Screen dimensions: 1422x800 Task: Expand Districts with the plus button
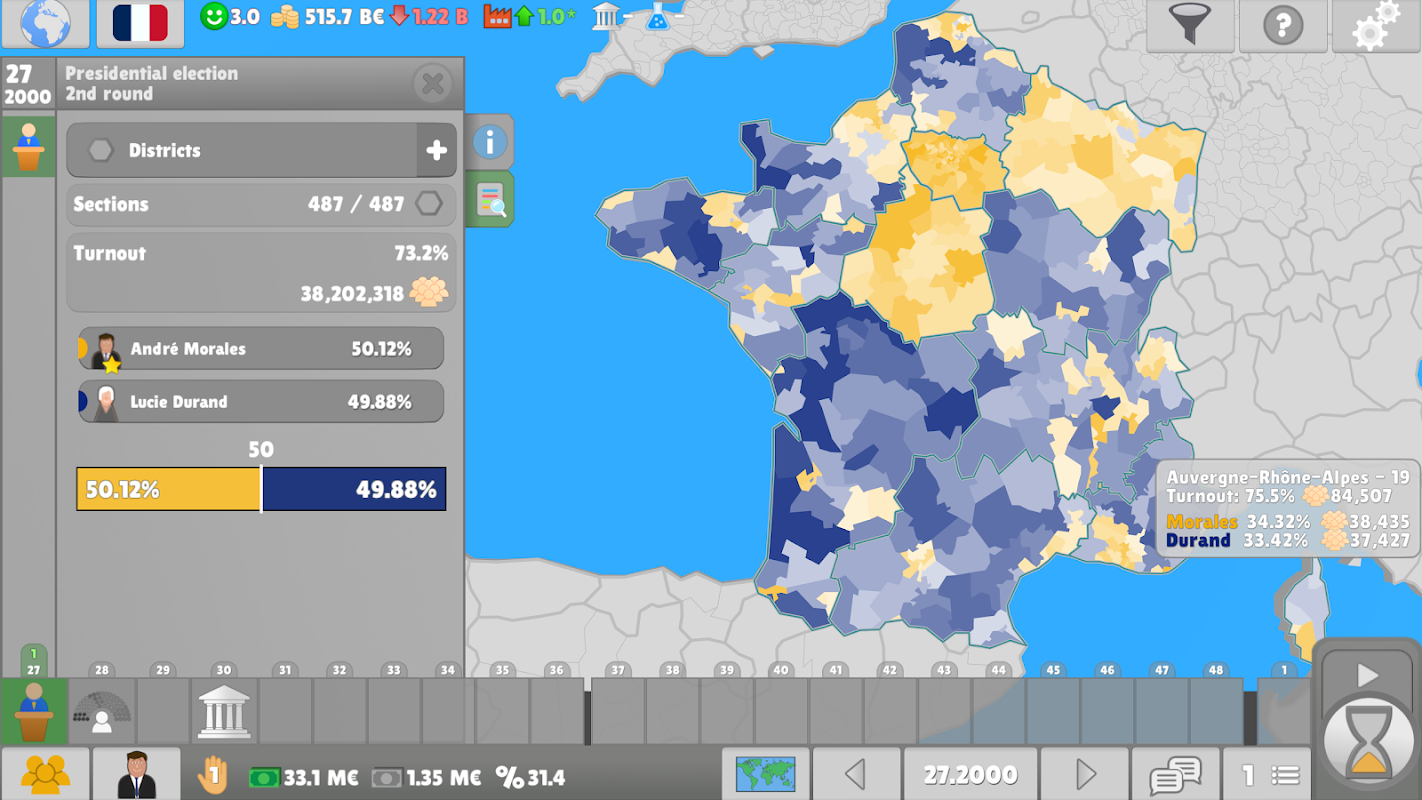click(436, 150)
